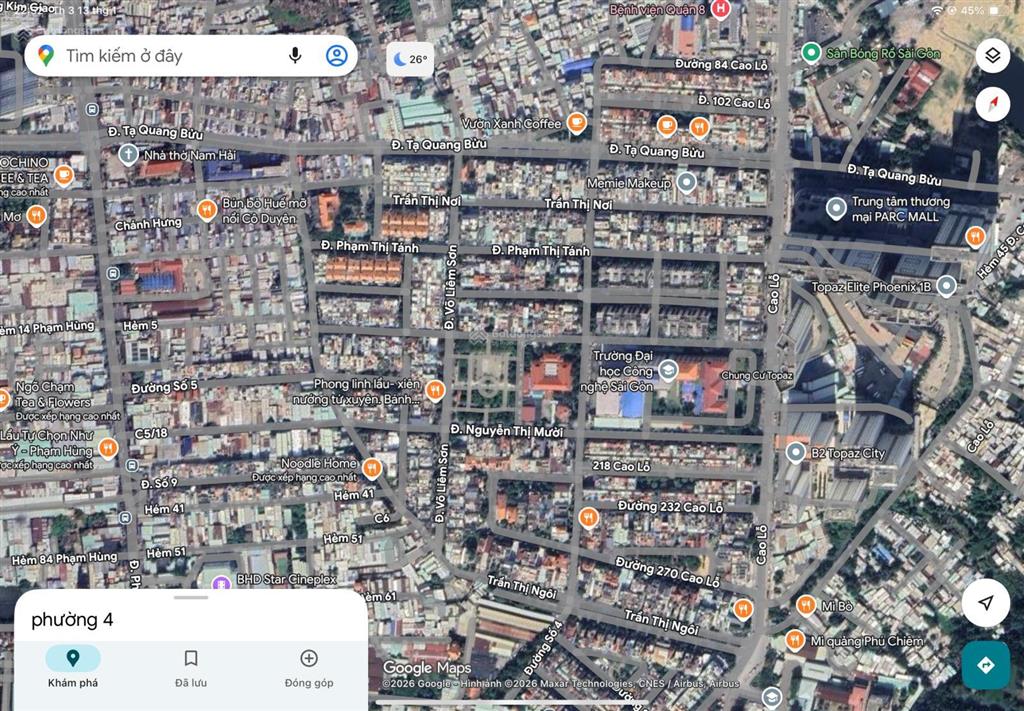The height and width of the screenshot is (711, 1024).
Task: Tap the microphone voice search icon
Action: tap(295, 56)
